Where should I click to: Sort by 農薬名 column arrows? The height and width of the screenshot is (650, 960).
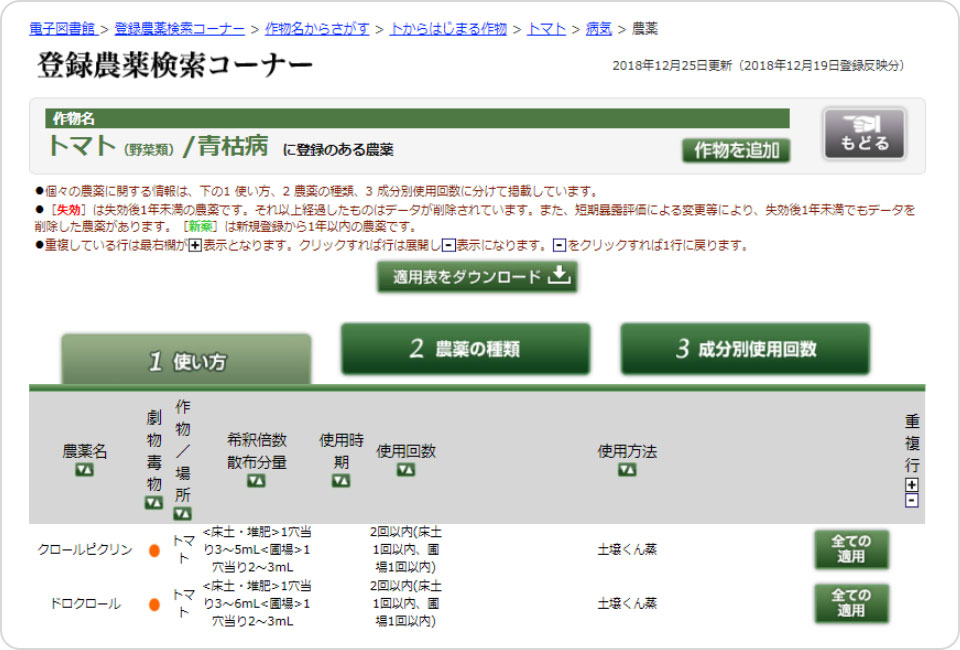[84, 470]
